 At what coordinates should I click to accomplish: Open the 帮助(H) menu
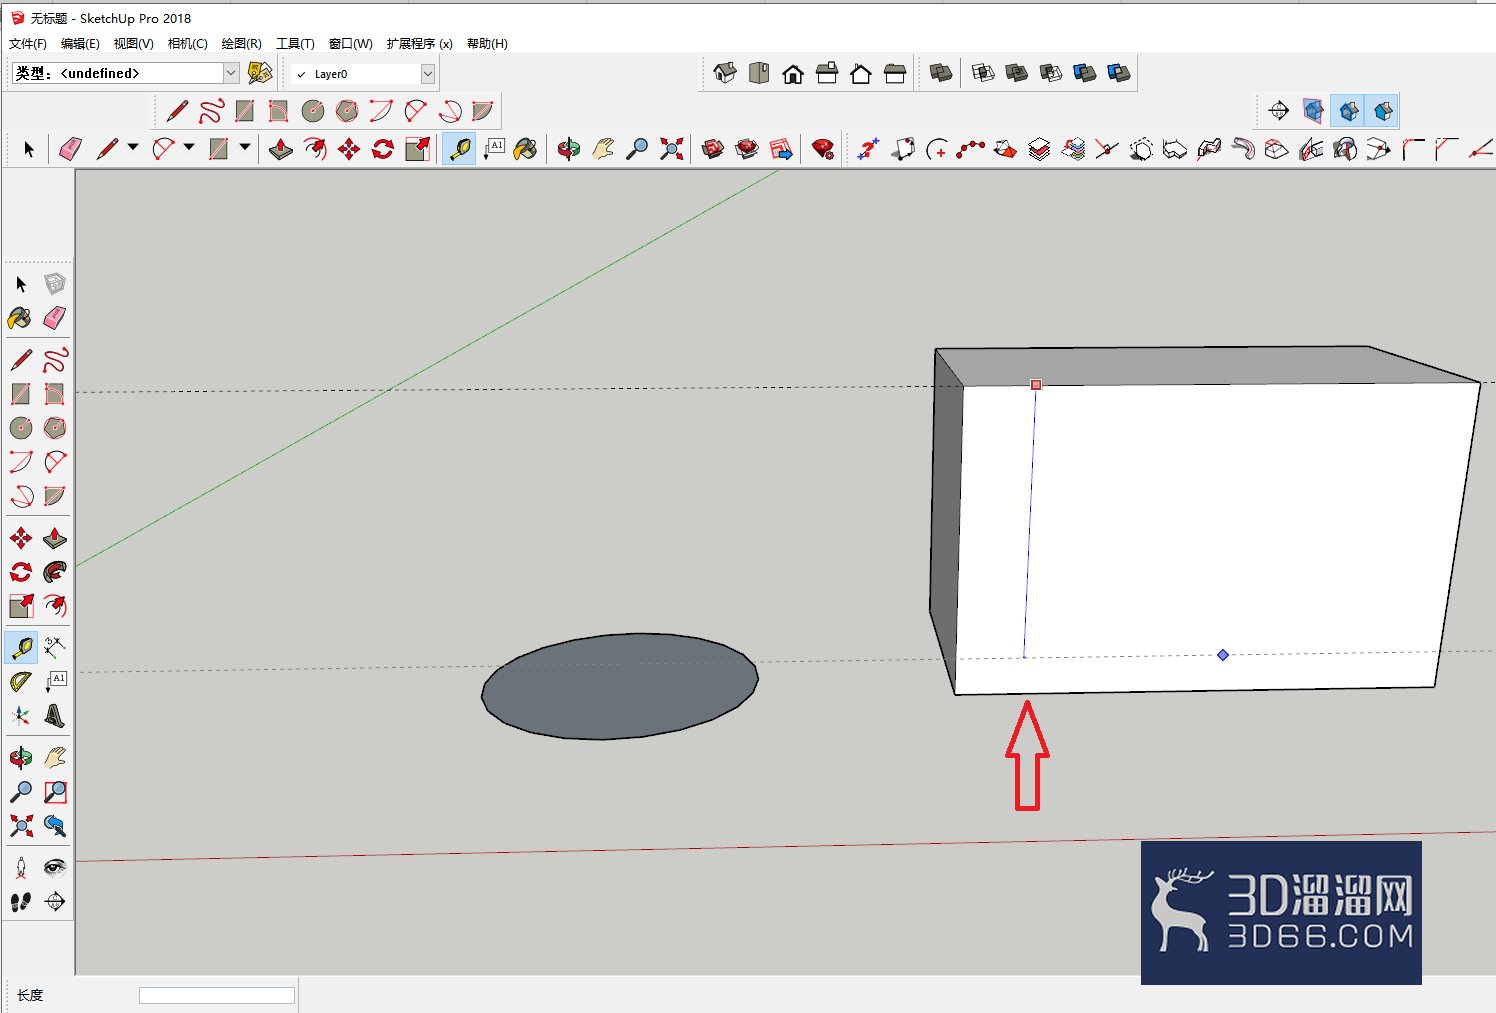coord(487,44)
